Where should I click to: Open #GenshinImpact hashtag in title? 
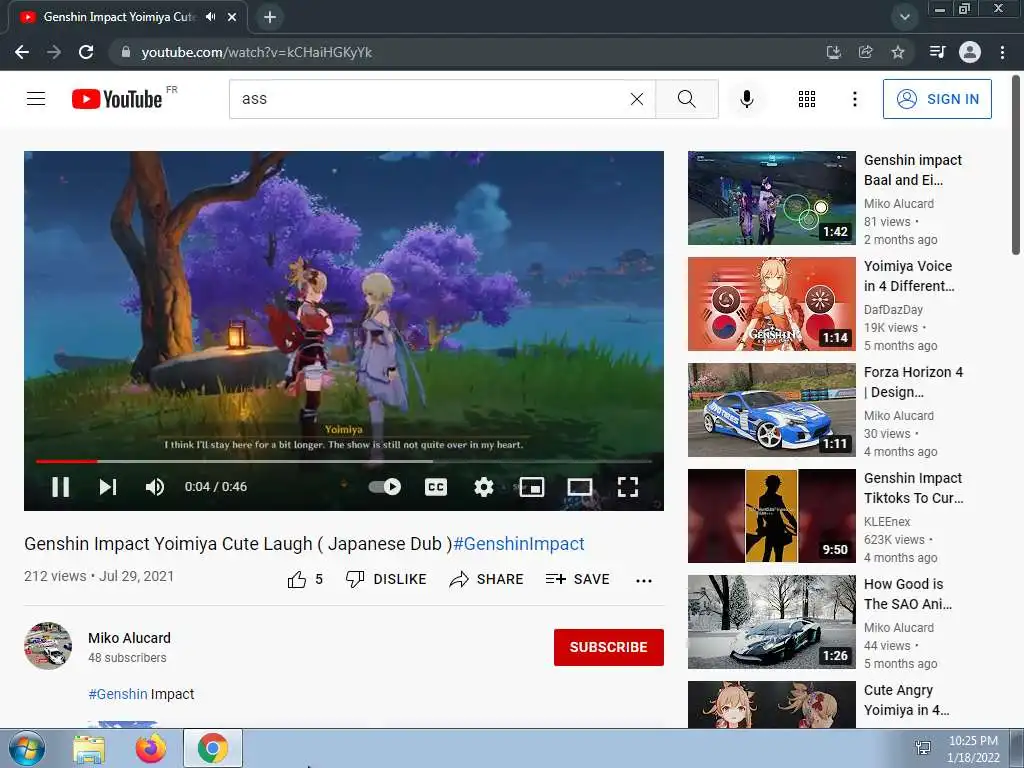(519, 543)
